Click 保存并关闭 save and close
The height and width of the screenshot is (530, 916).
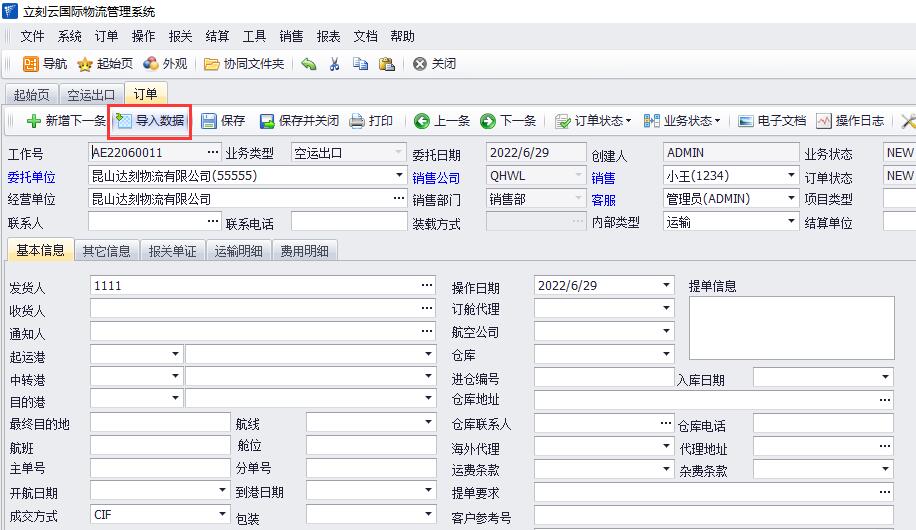(x=299, y=121)
